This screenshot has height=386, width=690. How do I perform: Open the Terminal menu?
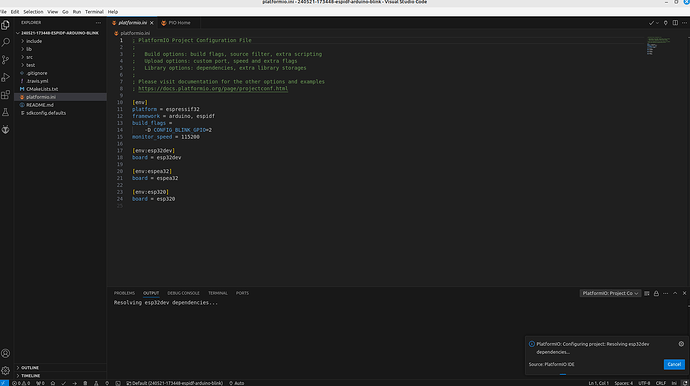(x=94, y=12)
